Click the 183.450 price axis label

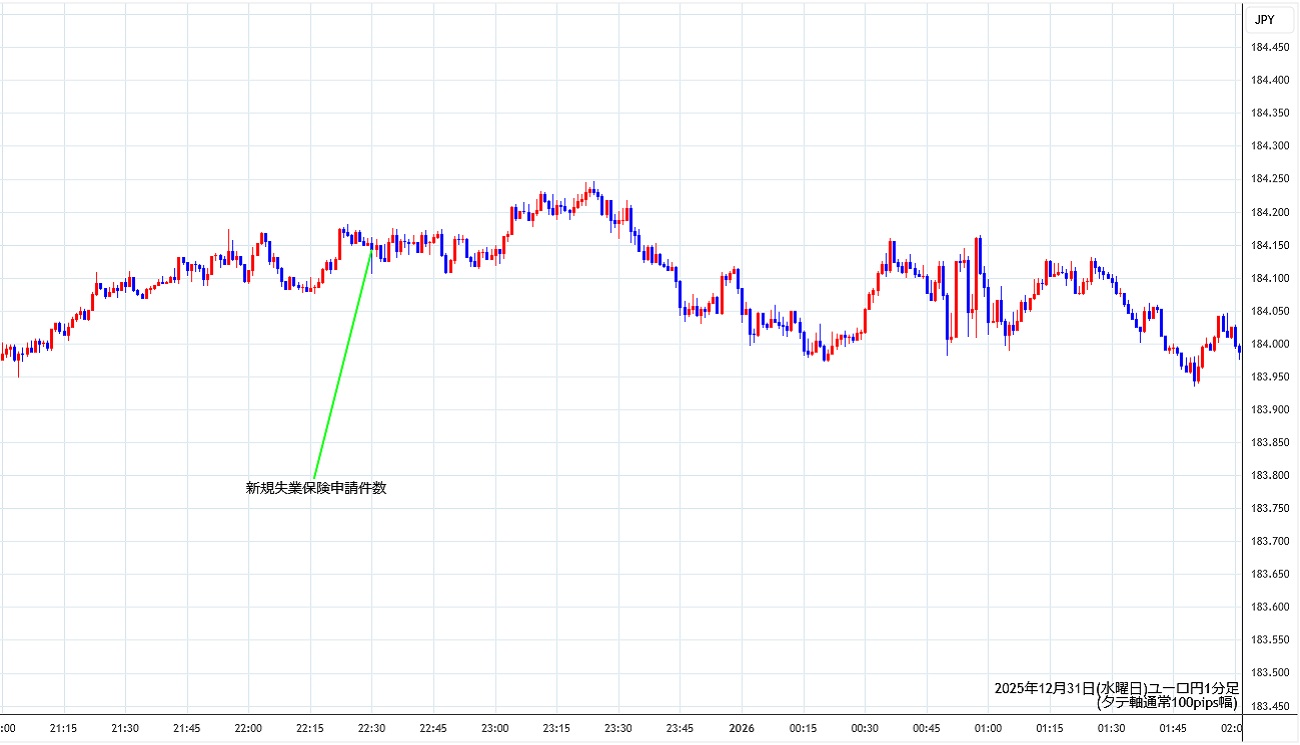pos(1269,706)
